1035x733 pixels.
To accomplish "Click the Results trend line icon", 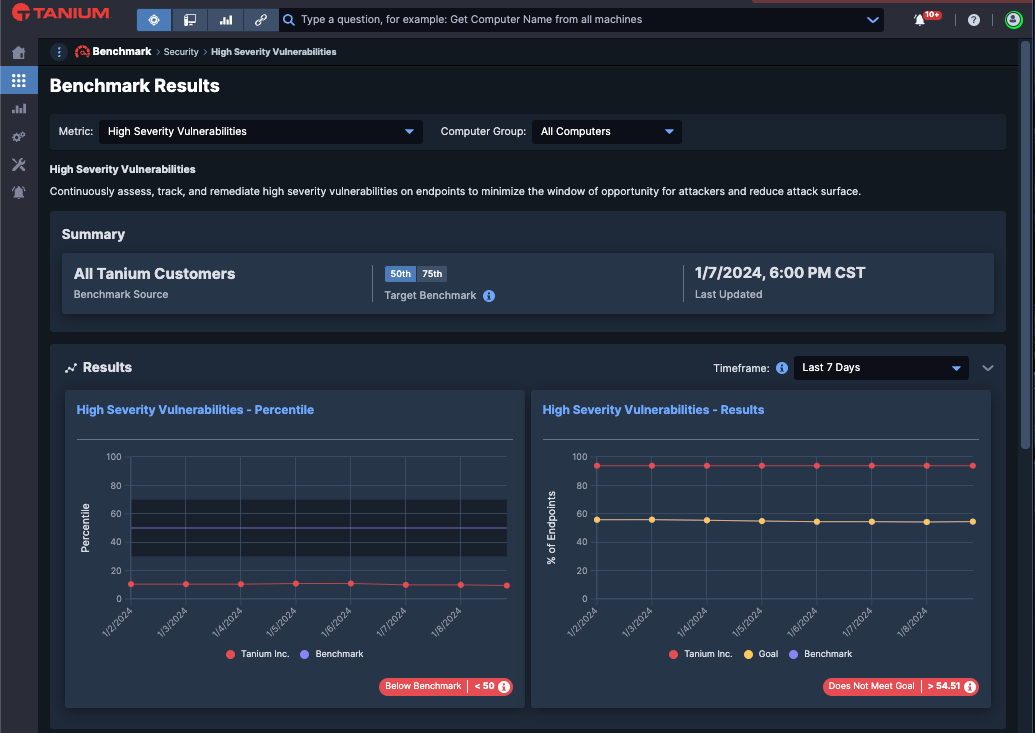I will (71, 368).
